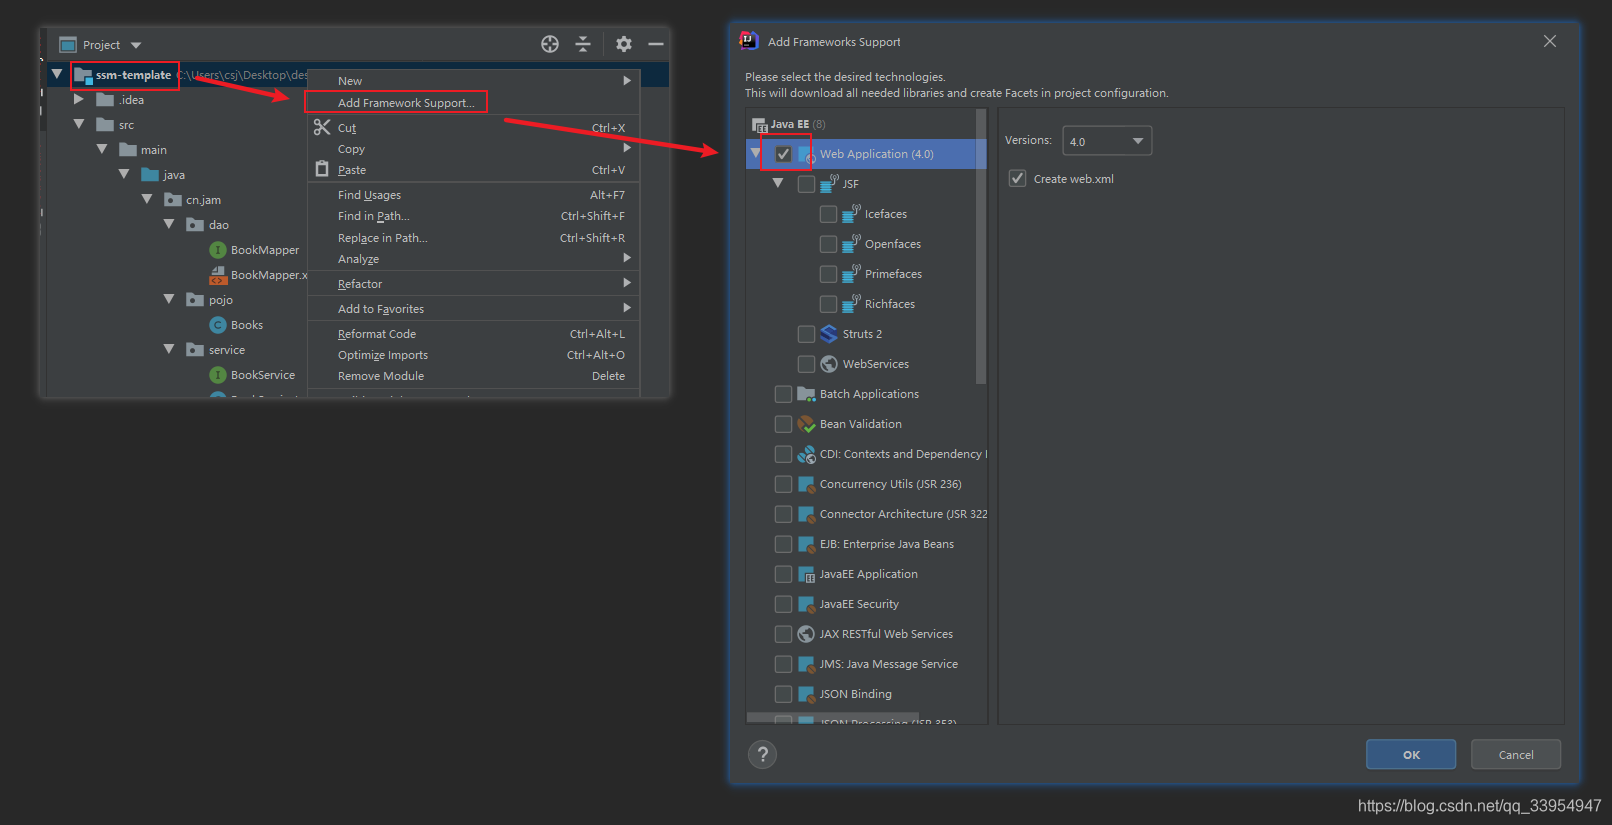Click the frameworks list horizontal scrollbar
The height and width of the screenshot is (825, 1612).
pyautogui.click(x=833, y=717)
